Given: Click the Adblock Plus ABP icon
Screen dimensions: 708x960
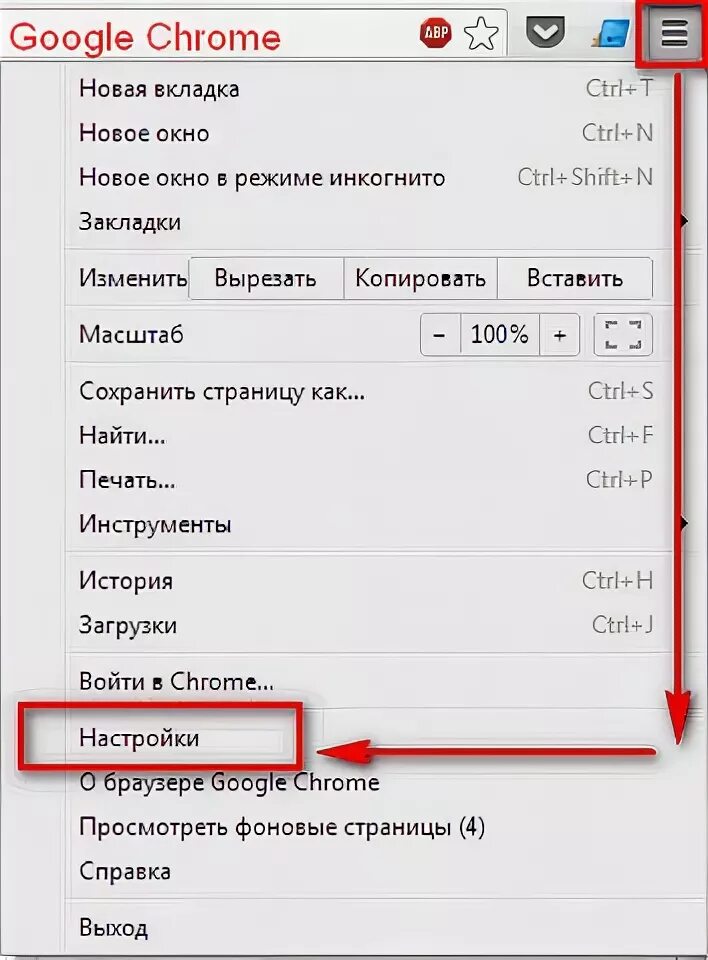Looking at the screenshot, I should (x=436, y=32).
